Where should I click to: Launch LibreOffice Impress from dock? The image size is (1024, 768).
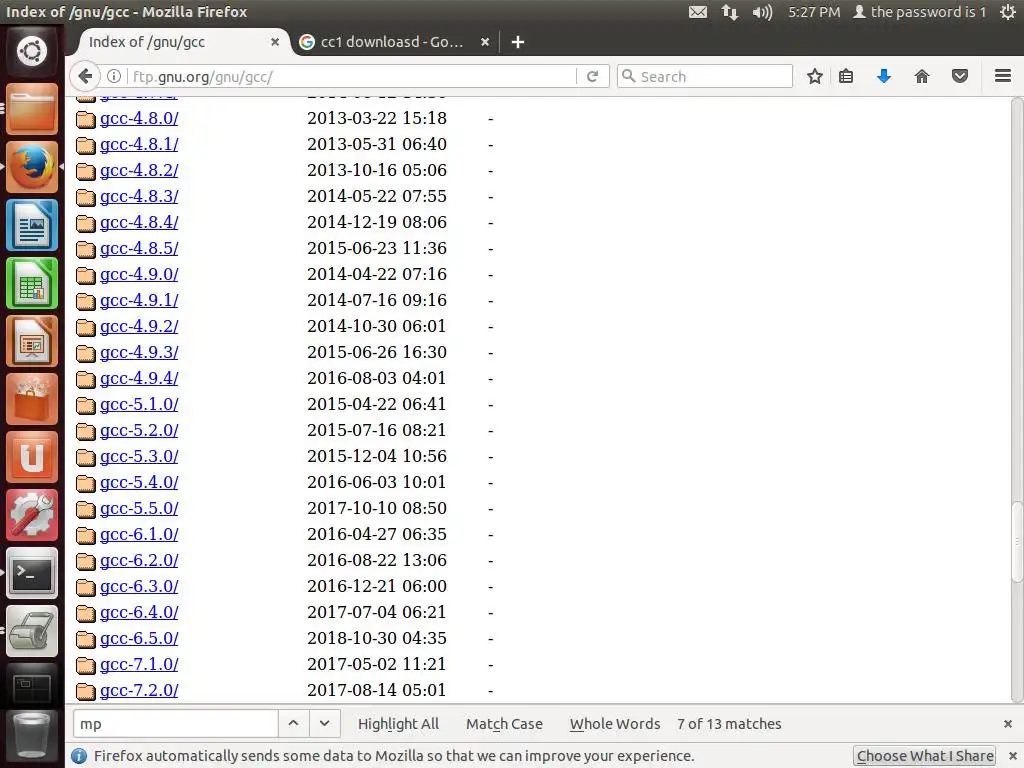click(x=31, y=342)
